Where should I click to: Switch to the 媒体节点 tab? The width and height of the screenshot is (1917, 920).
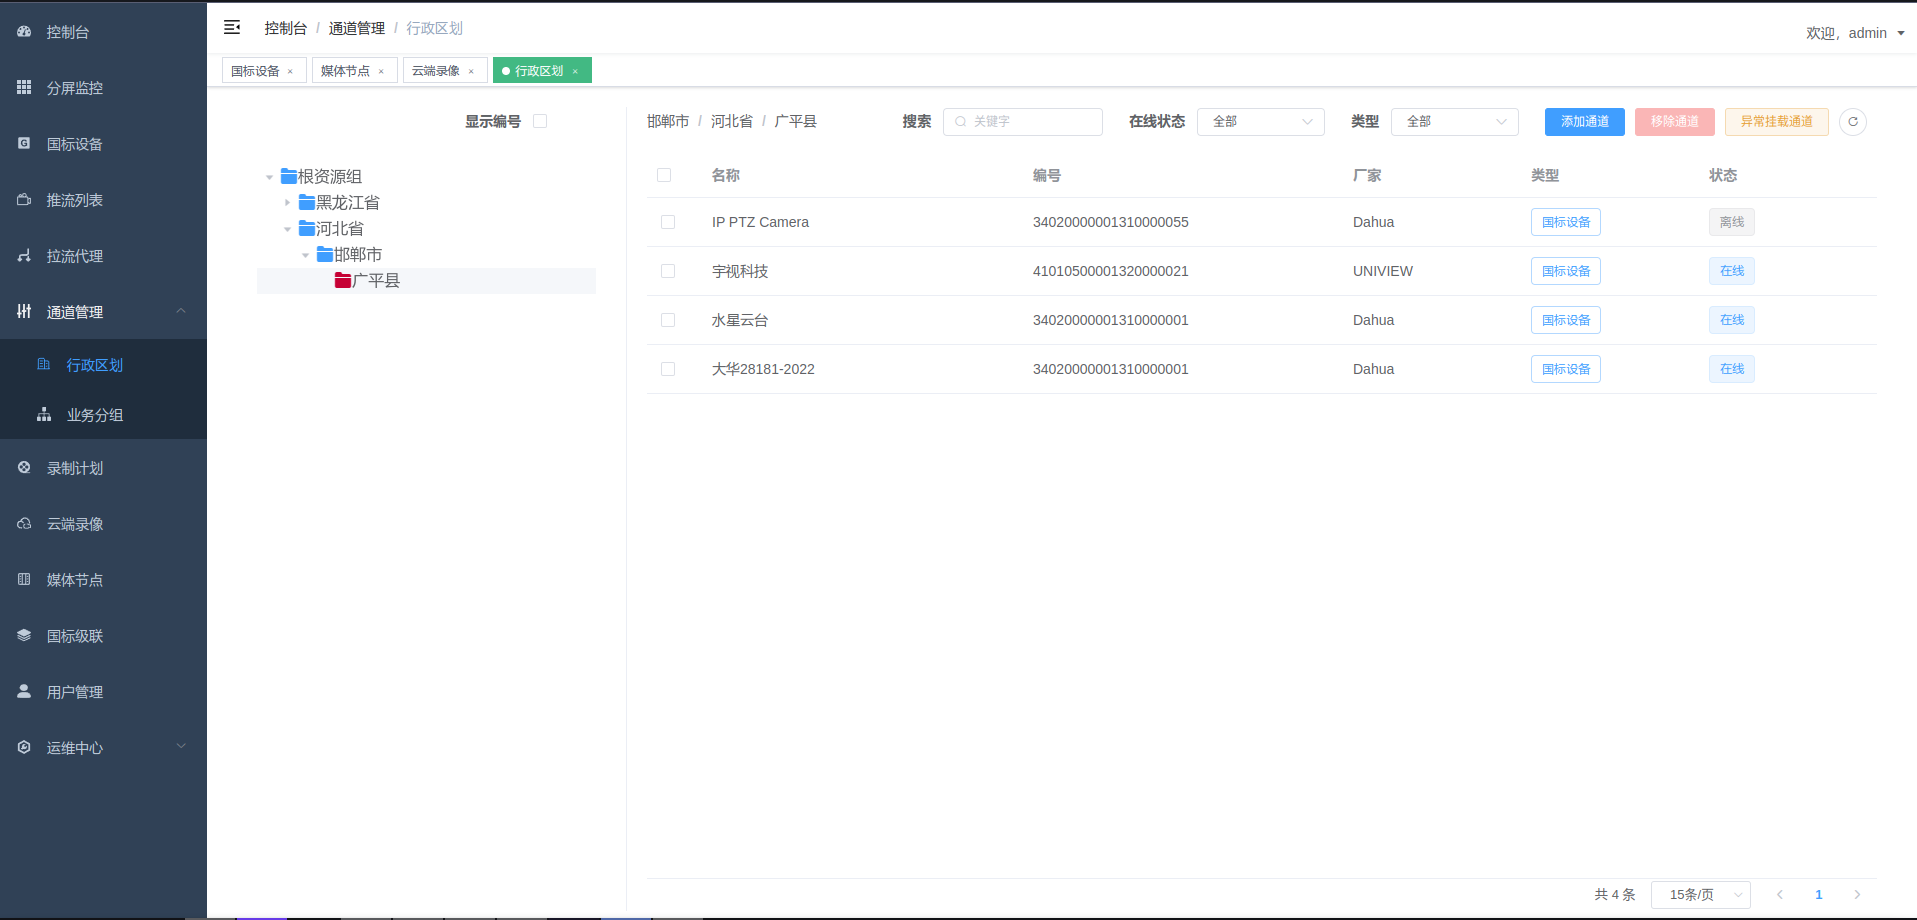[345, 70]
